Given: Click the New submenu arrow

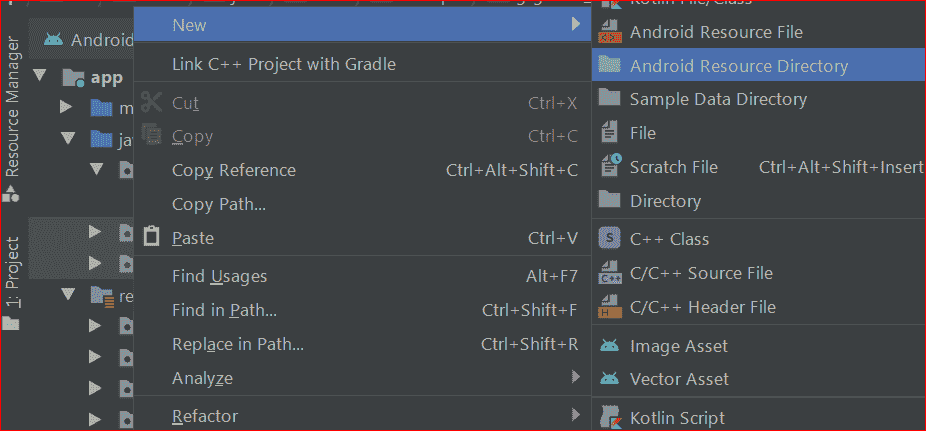Looking at the screenshot, I should (576, 24).
